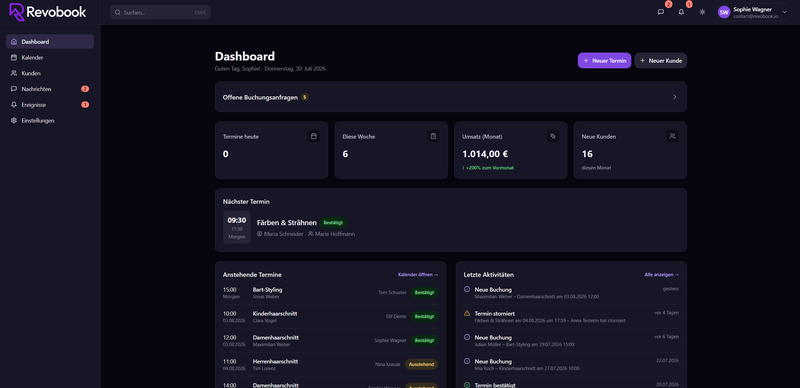
Task: Click Ausstehend badge on Herrenhaarschnitt row
Action: [421, 365]
